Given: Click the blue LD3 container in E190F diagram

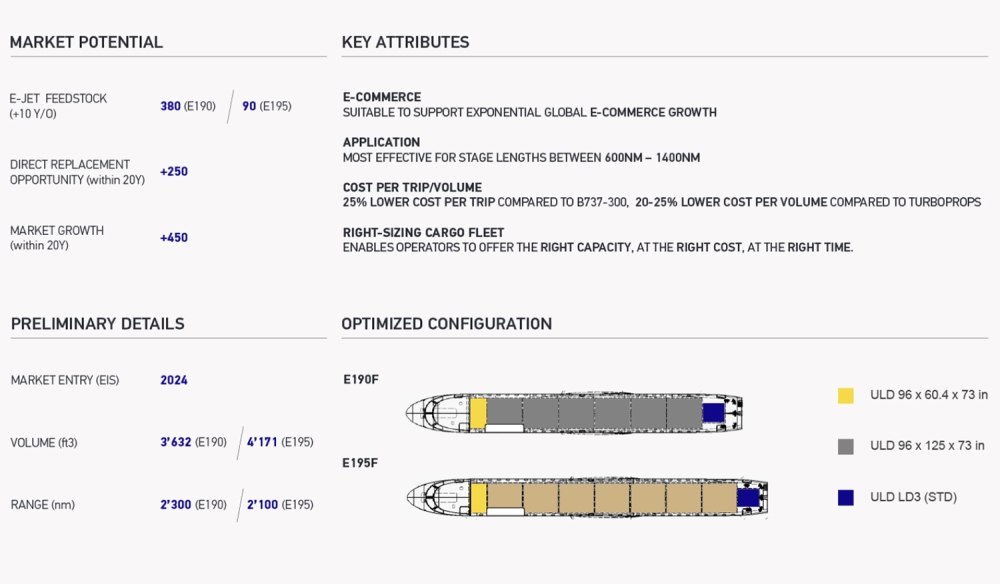Looking at the screenshot, I should click(x=713, y=413).
